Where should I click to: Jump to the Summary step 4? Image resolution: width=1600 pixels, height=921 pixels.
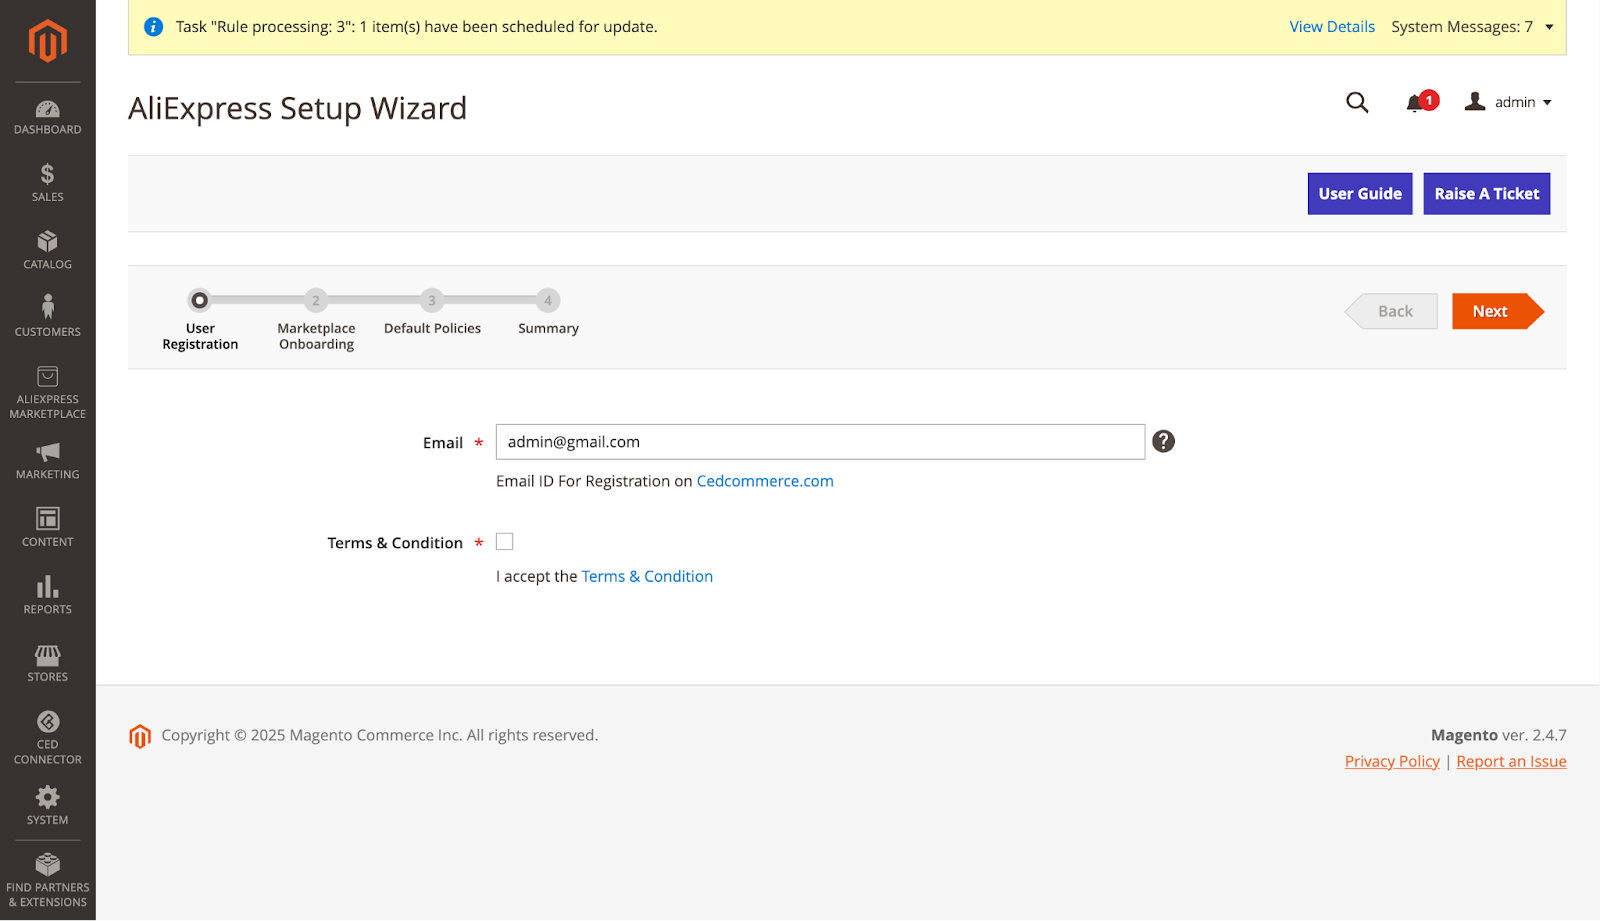click(548, 301)
